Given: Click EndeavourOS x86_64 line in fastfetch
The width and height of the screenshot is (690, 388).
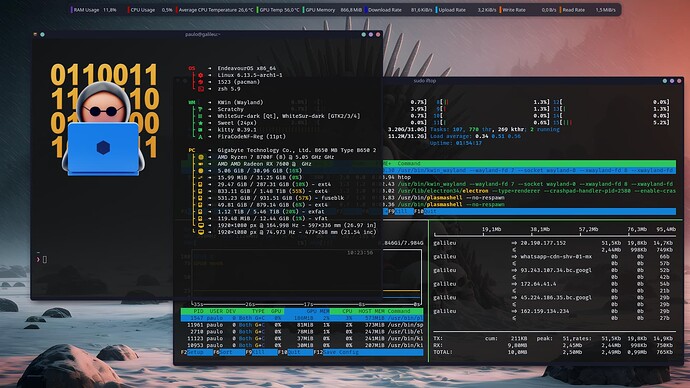Looking at the screenshot, I should [246, 68].
